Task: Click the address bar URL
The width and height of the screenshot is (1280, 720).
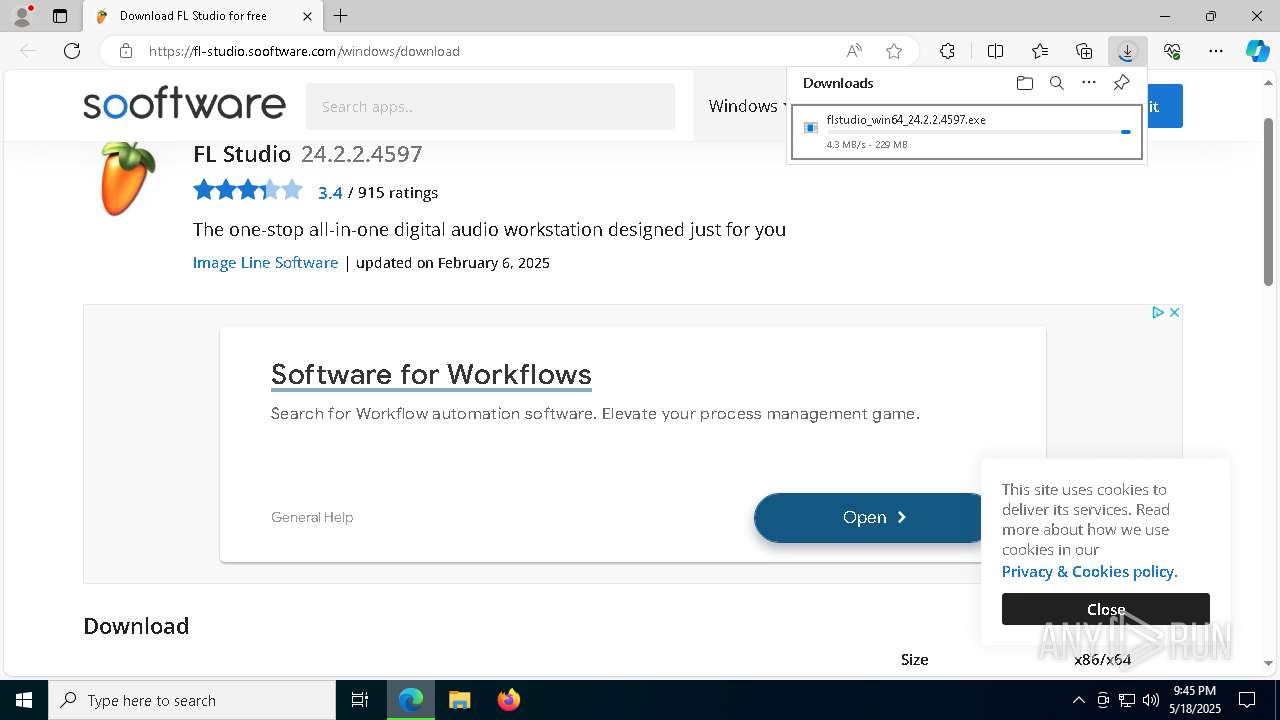Action: pyautogui.click(x=304, y=51)
